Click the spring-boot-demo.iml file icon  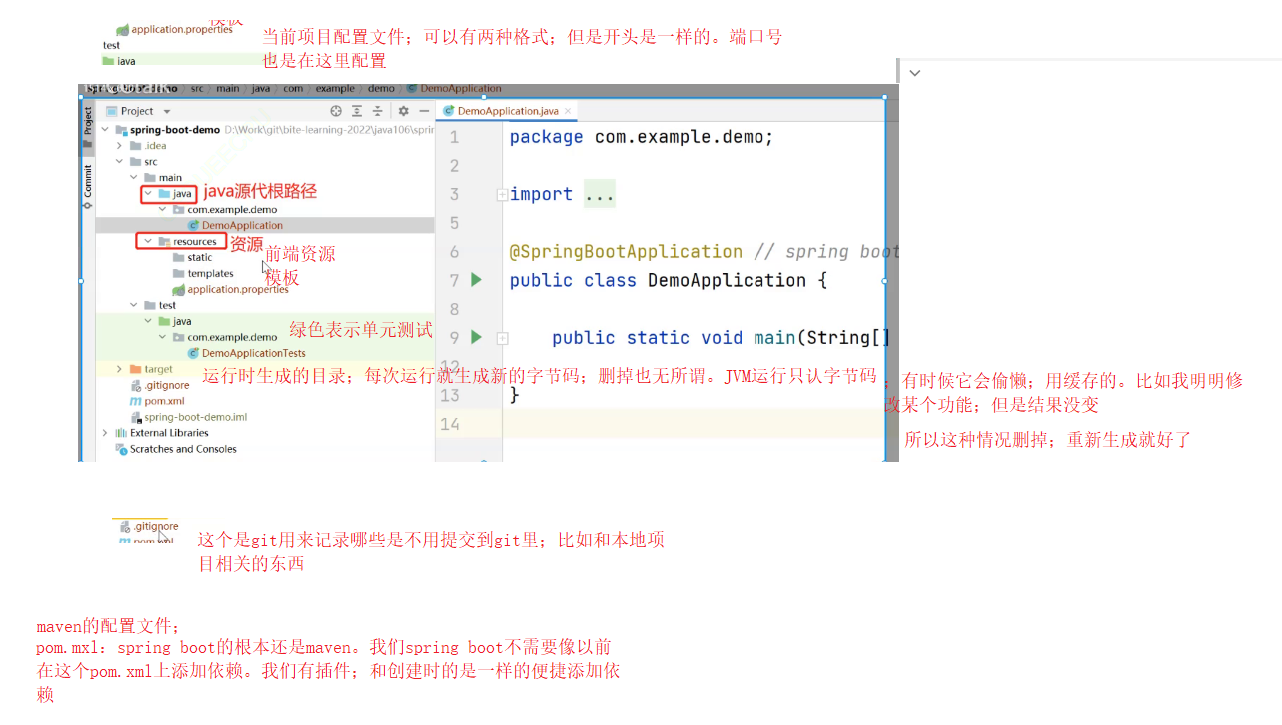click(137, 417)
